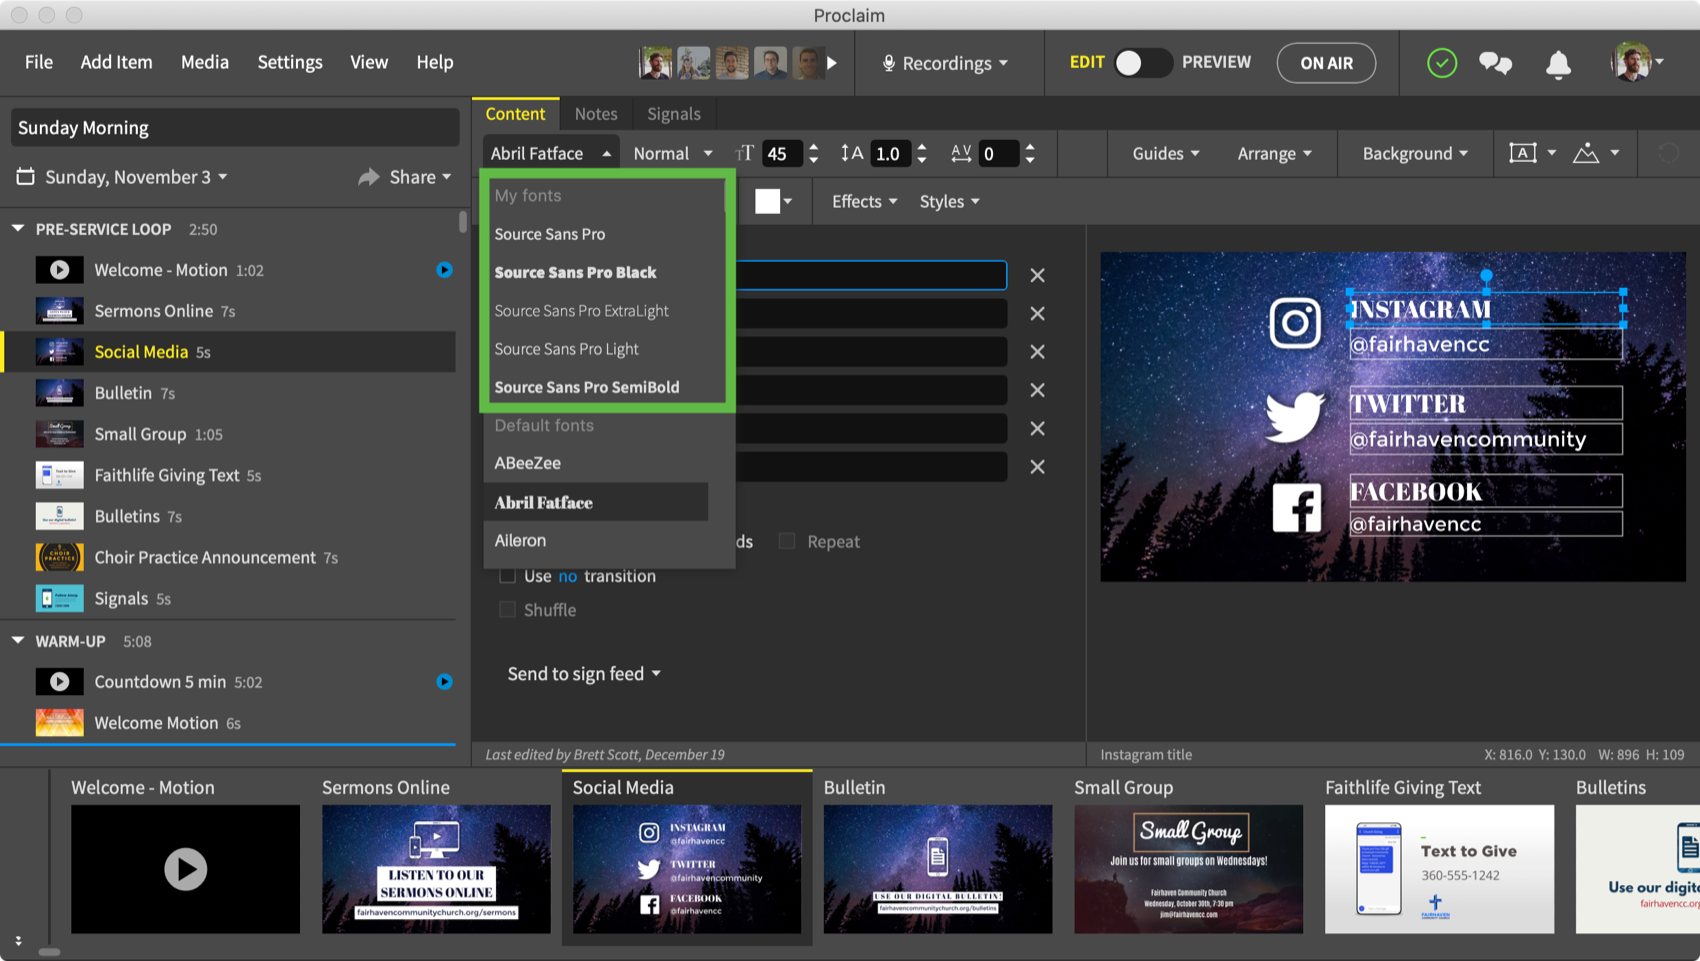Open the chat messages icon
1700x961 pixels.
[x=1495, y=63]
